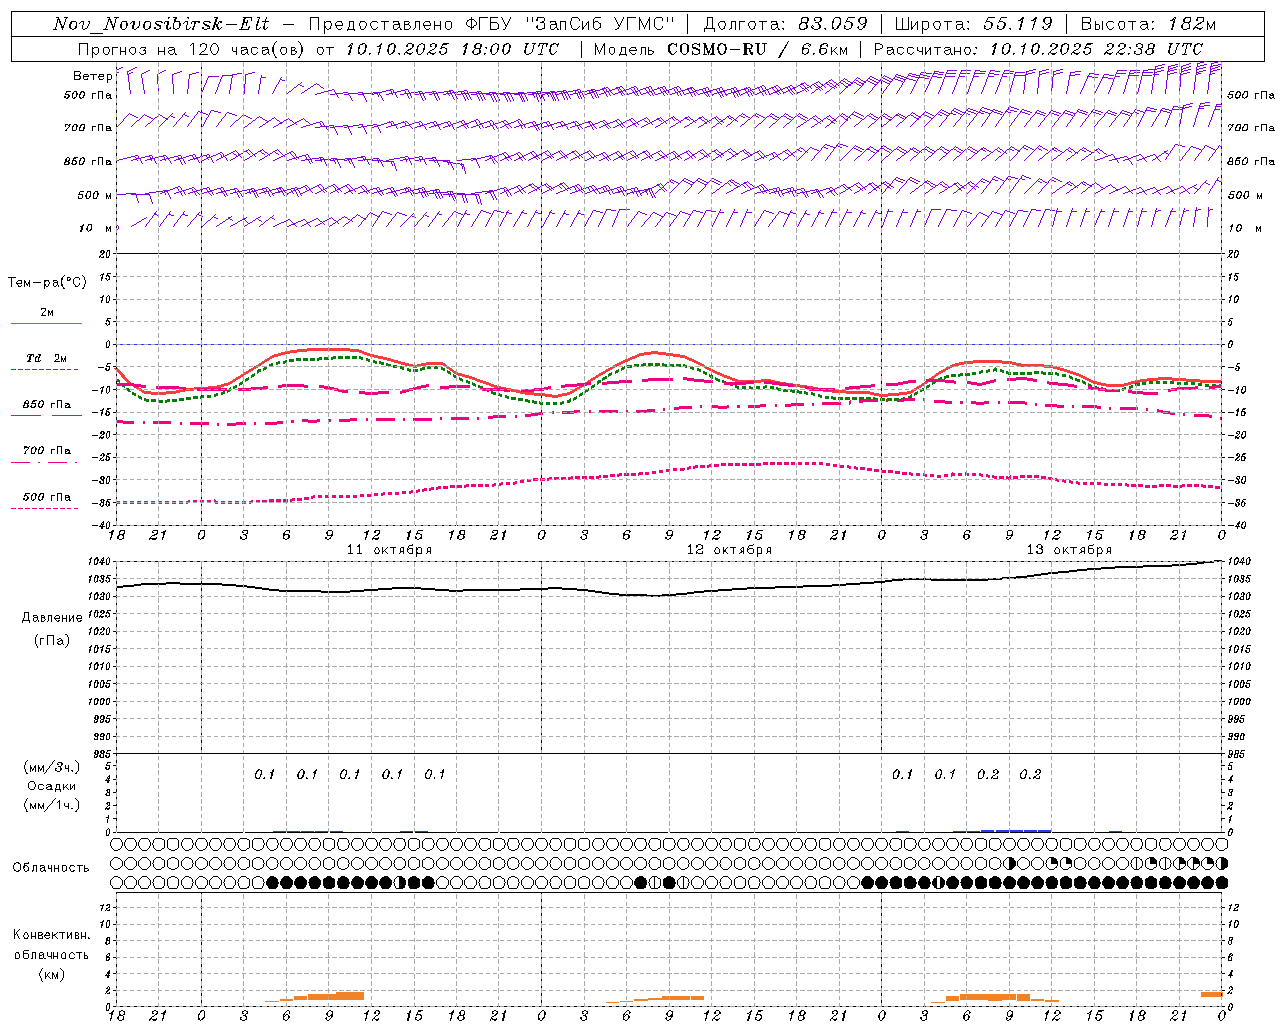Click the station name Nov_Novosibirsk-Elt

click(x=160, y=24)
